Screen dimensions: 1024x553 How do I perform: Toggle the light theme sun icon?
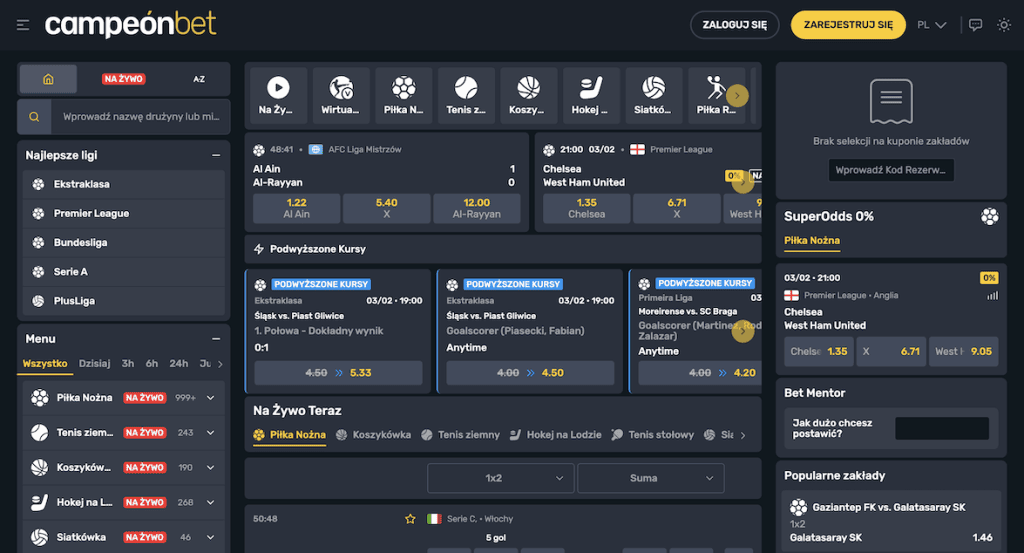pos(1004,25)
